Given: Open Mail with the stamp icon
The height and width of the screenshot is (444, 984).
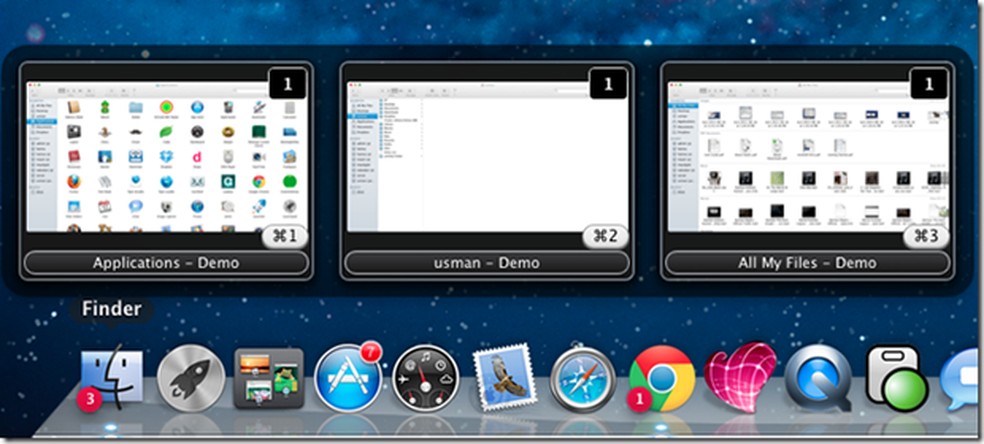Looking at the screenshot, I should 504,381.
